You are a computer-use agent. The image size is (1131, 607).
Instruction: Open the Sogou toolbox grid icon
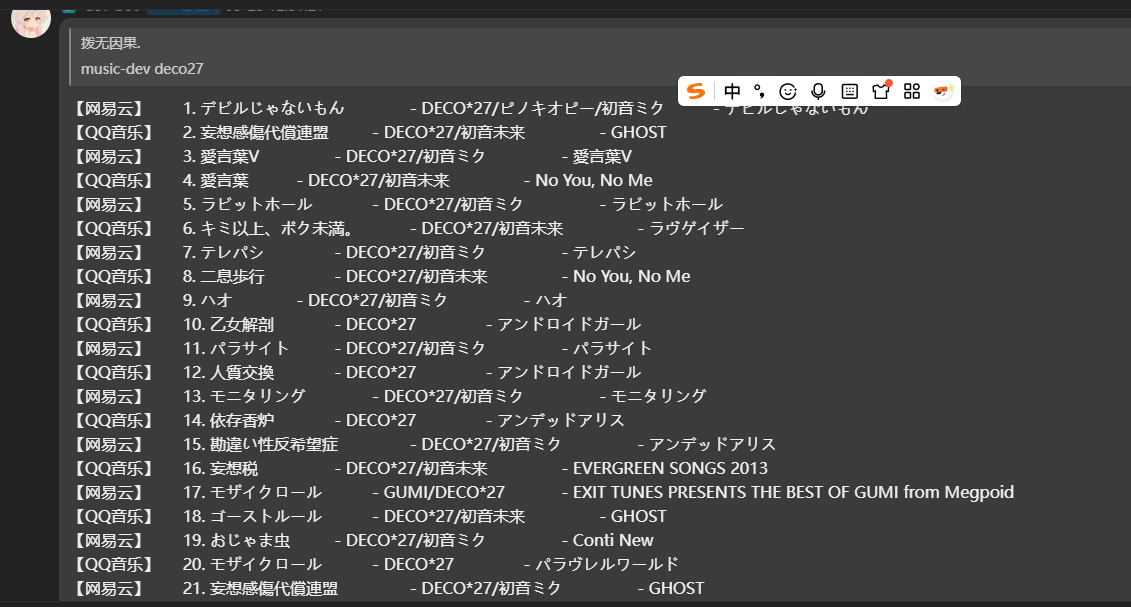[912, 91]
